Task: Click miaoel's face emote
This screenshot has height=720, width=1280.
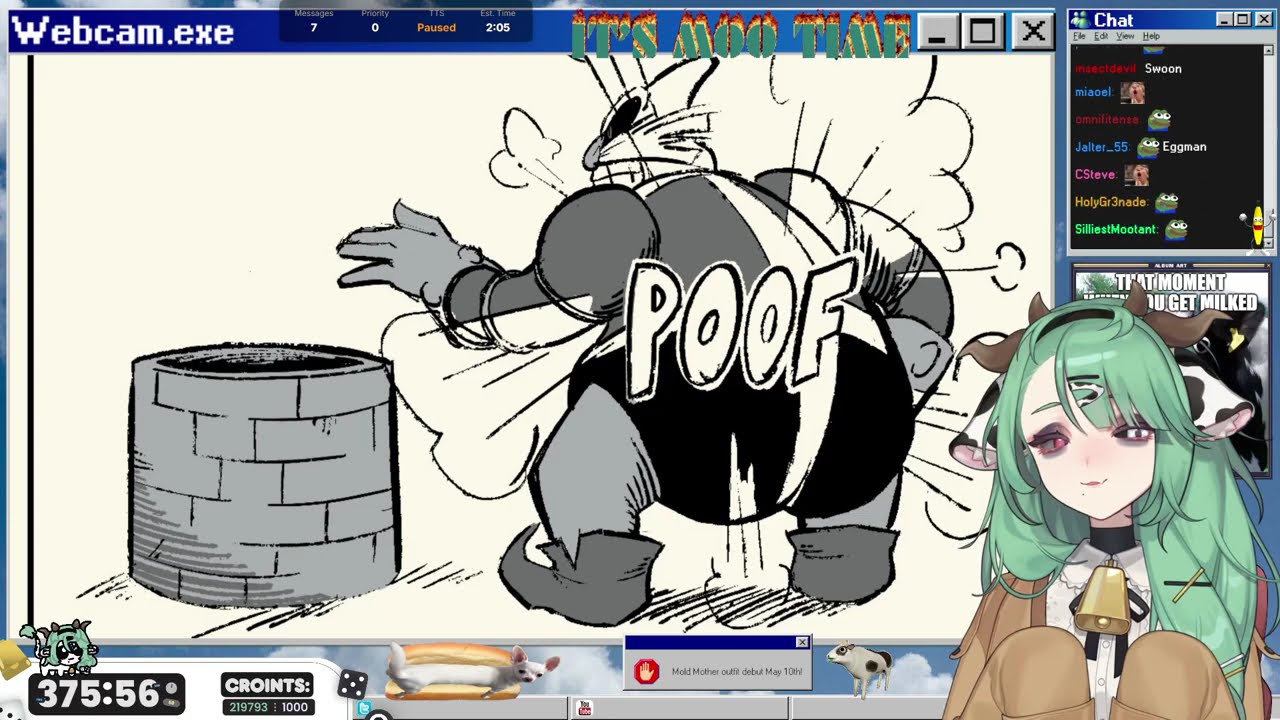Action: [1132, 92]
